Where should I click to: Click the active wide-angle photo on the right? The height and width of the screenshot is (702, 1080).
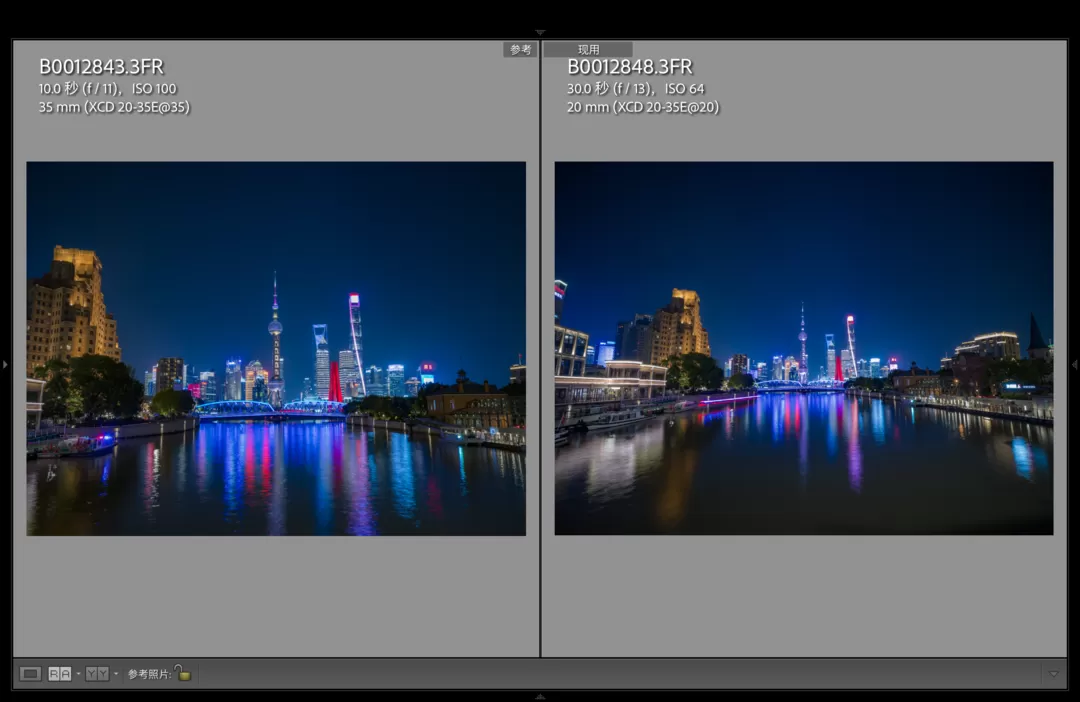[803, 348]
